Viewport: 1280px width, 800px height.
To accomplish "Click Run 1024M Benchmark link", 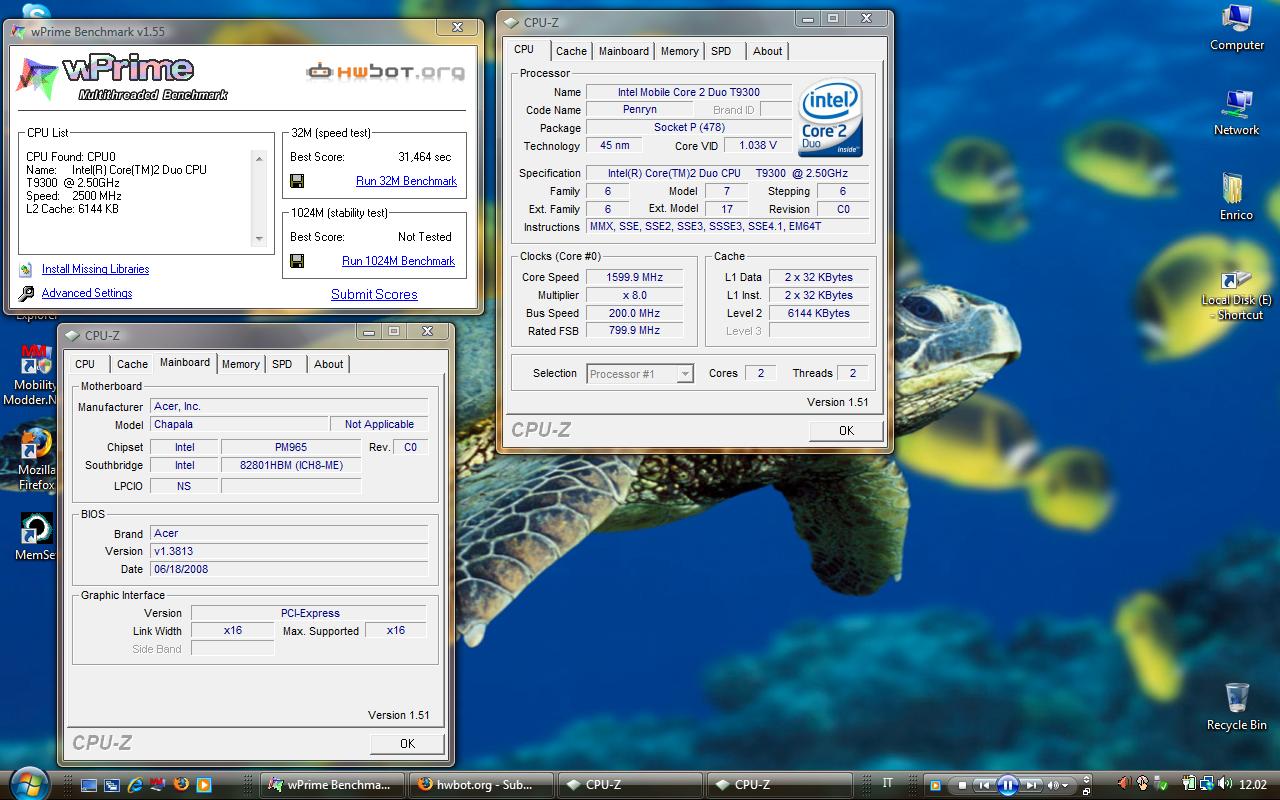I will [x=398, y=261].
